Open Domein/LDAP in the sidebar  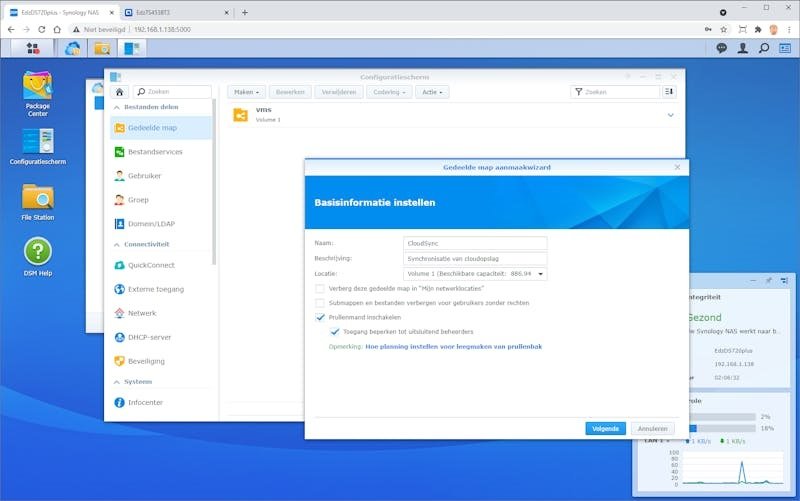click(x=161, y=224)
